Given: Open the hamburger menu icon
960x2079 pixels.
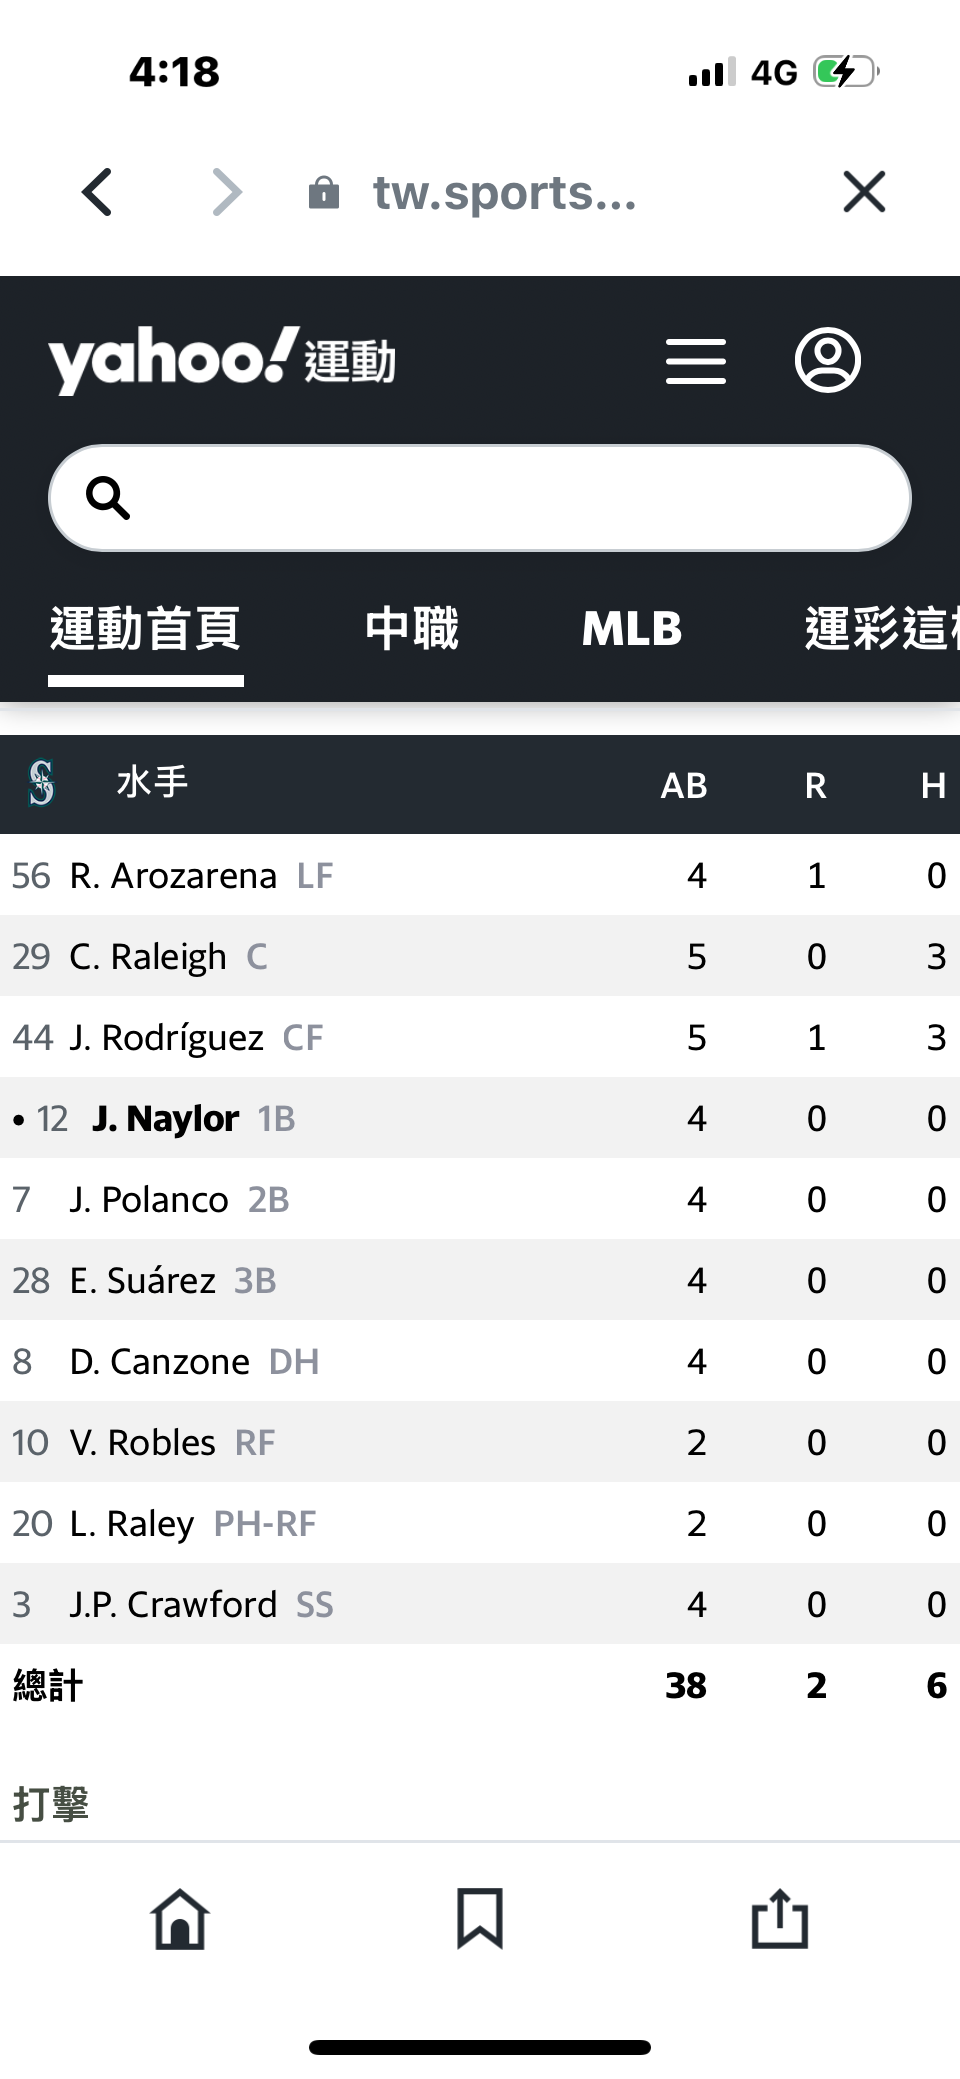Looking at the screenshot, I should pos(696,361).
